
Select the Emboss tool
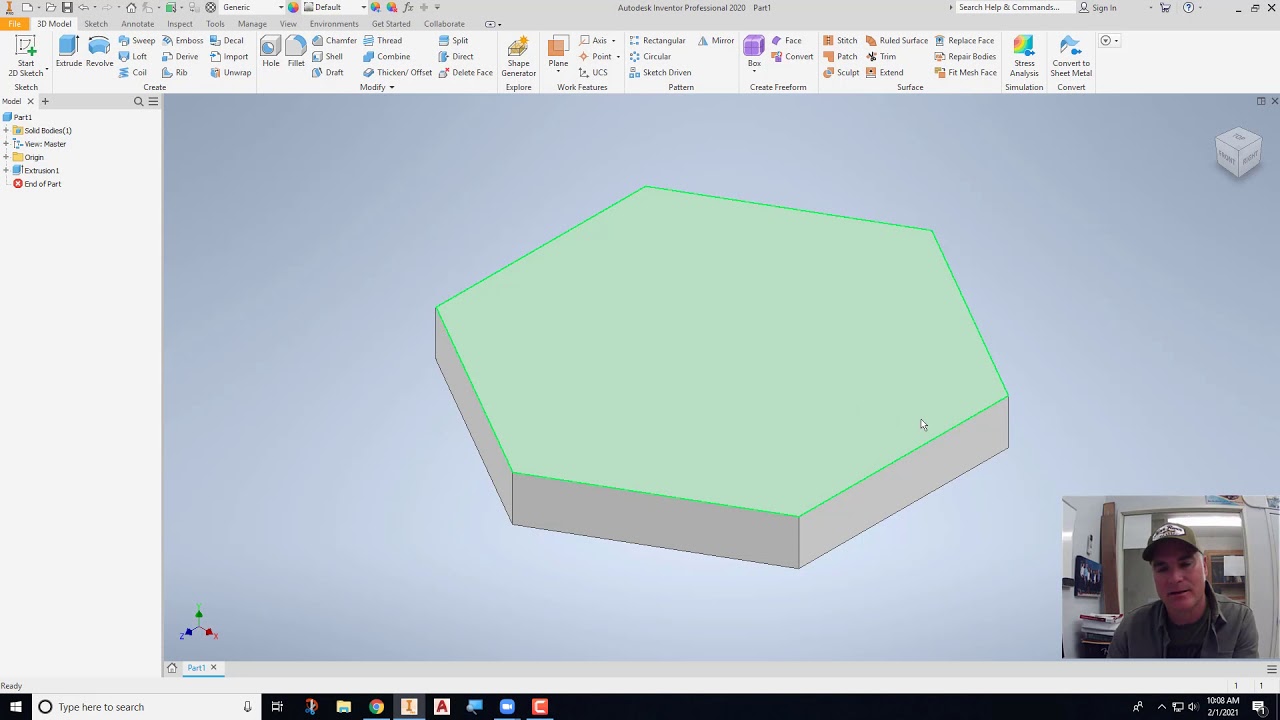coord(182,41)
